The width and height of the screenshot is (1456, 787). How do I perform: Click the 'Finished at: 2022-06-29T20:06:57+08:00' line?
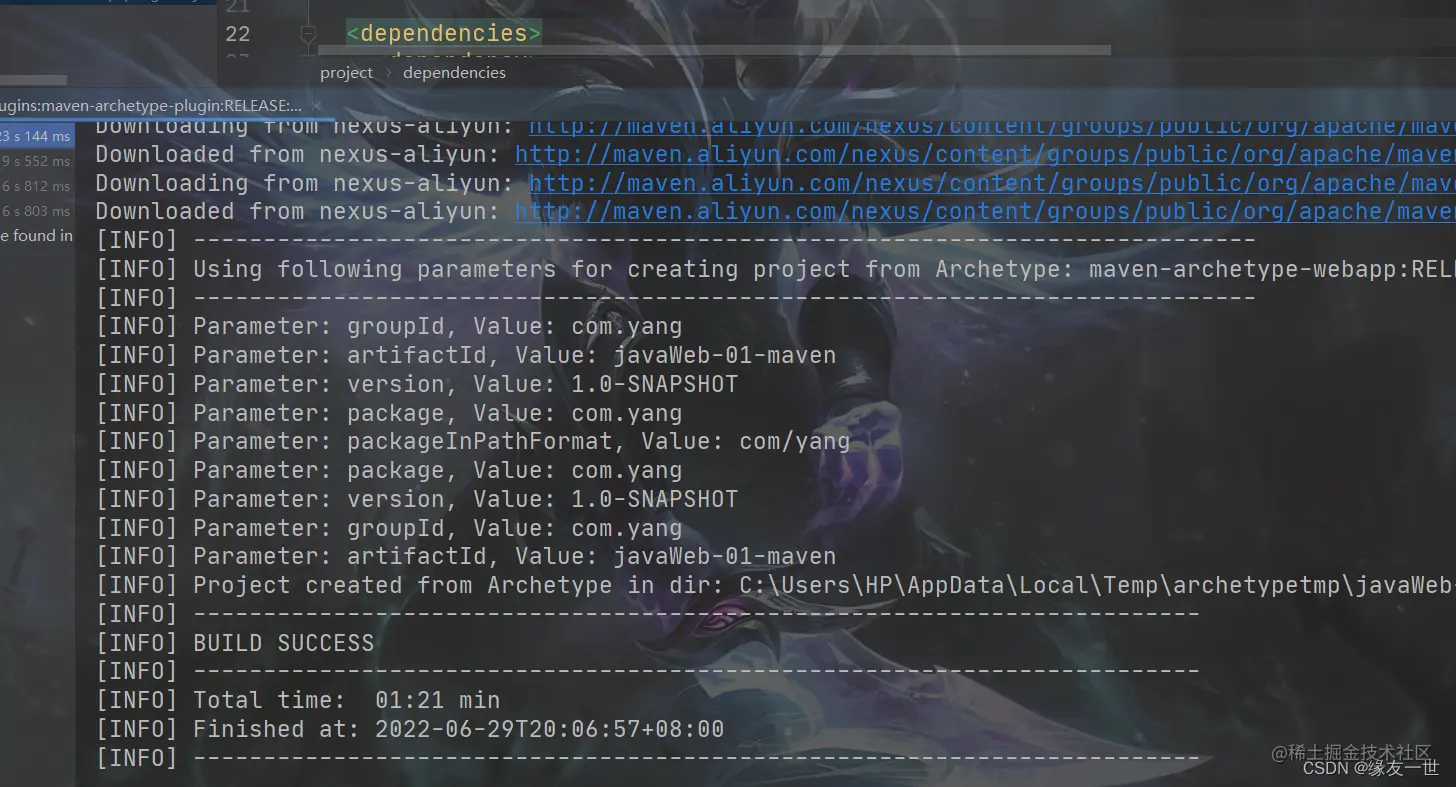(x=409, y=729)
